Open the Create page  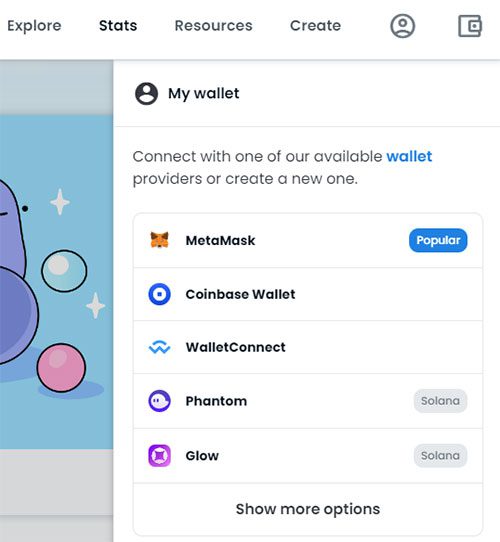[315, 26]
